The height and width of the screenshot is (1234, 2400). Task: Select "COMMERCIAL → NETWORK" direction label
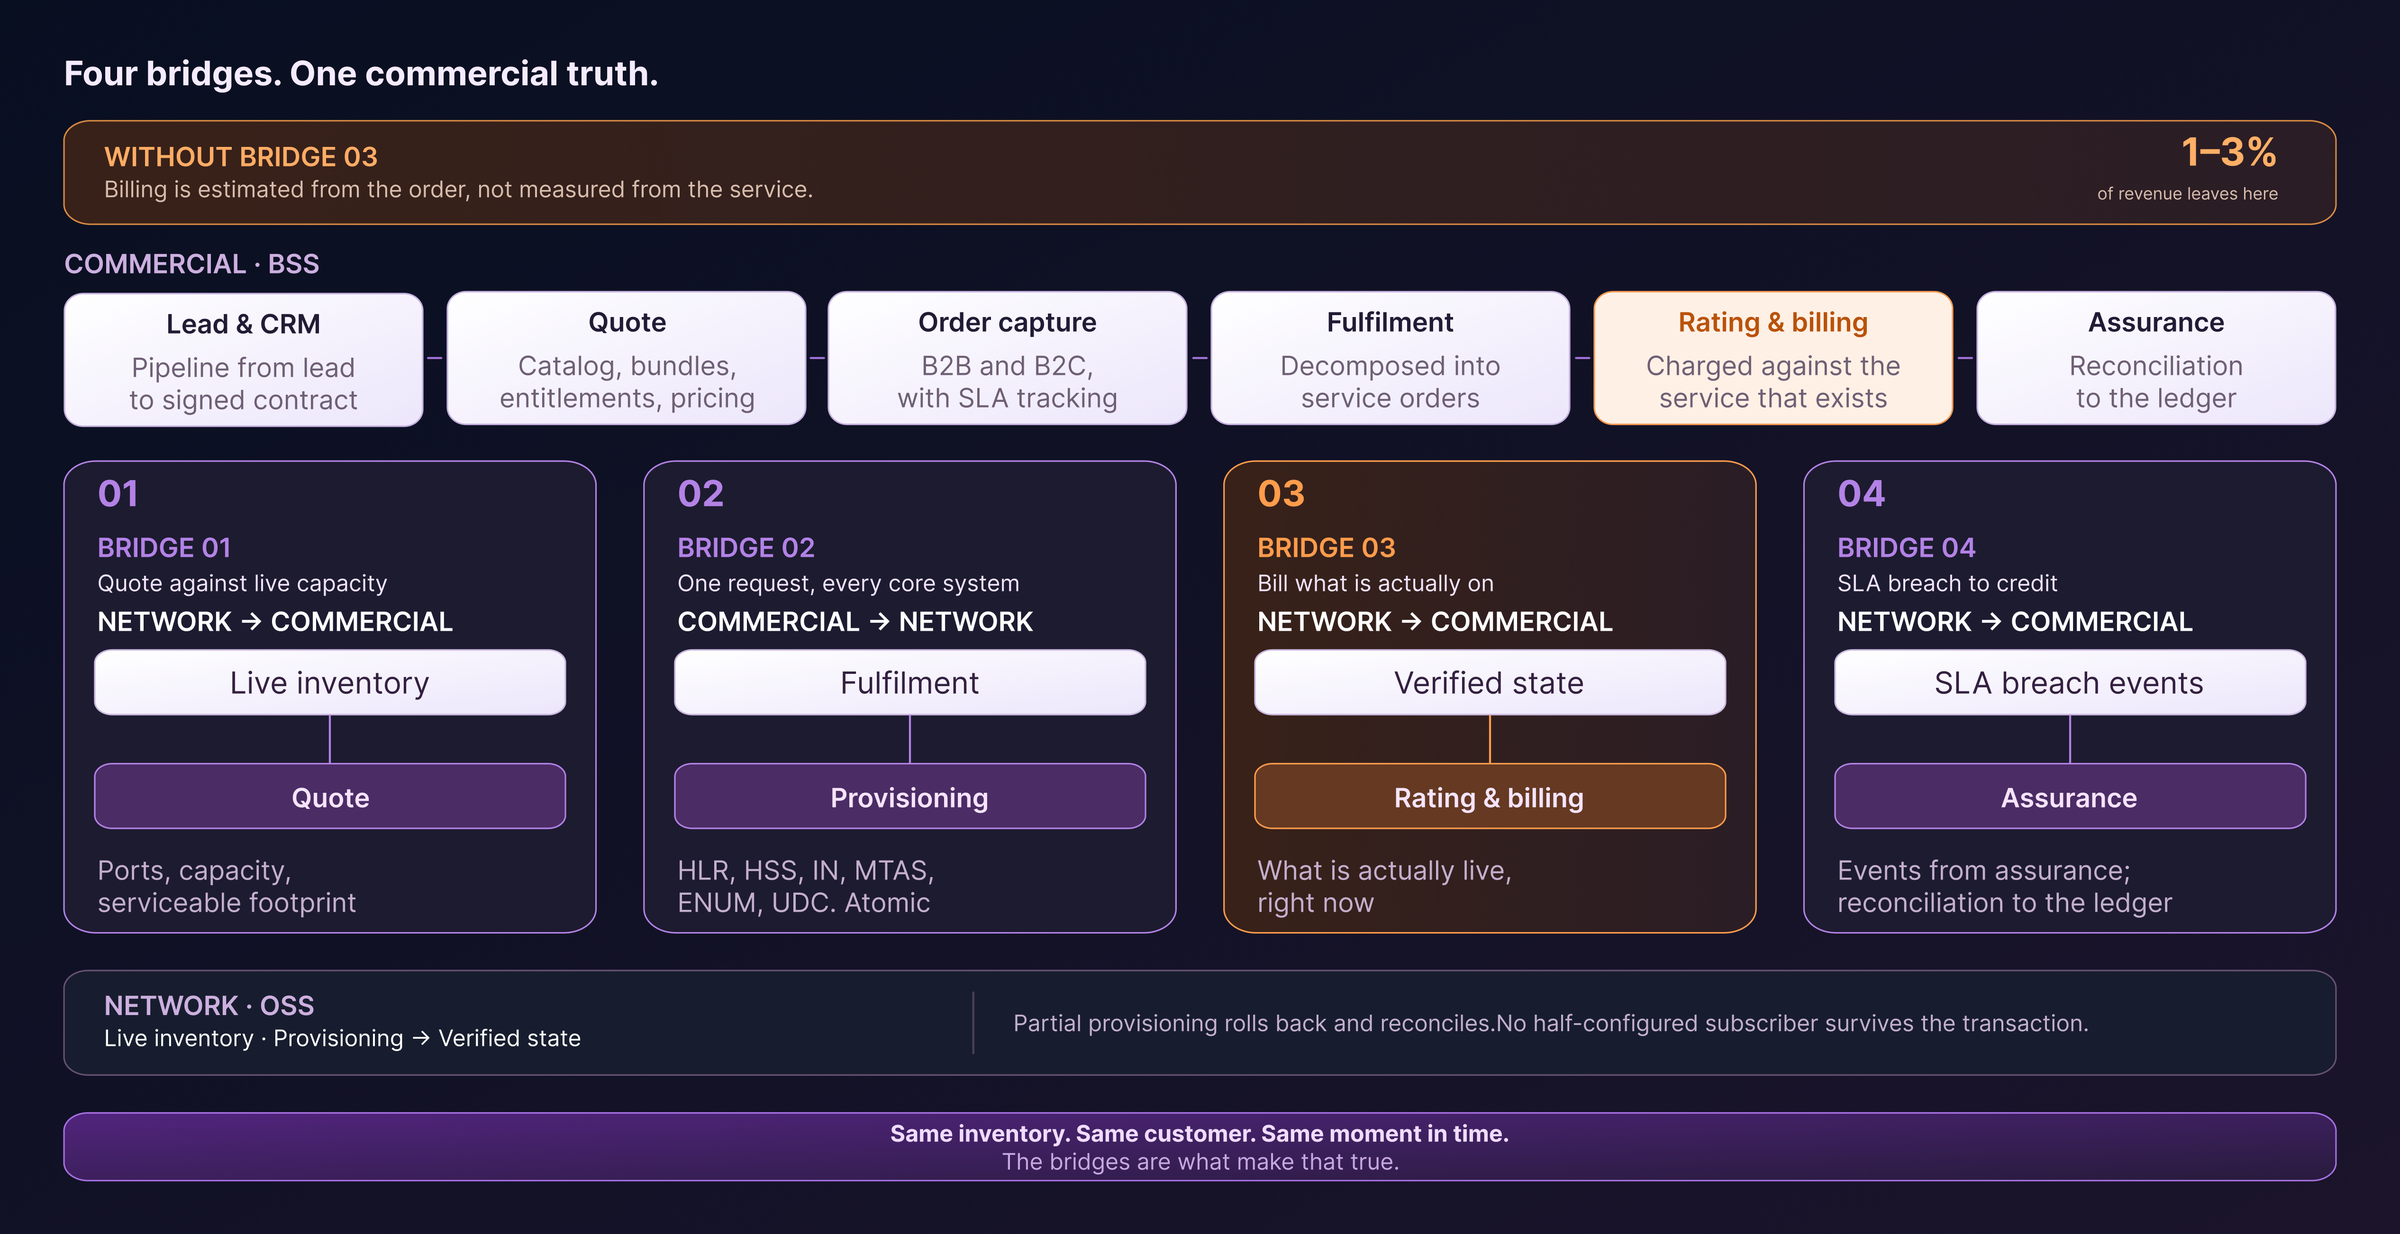[855, 622]
